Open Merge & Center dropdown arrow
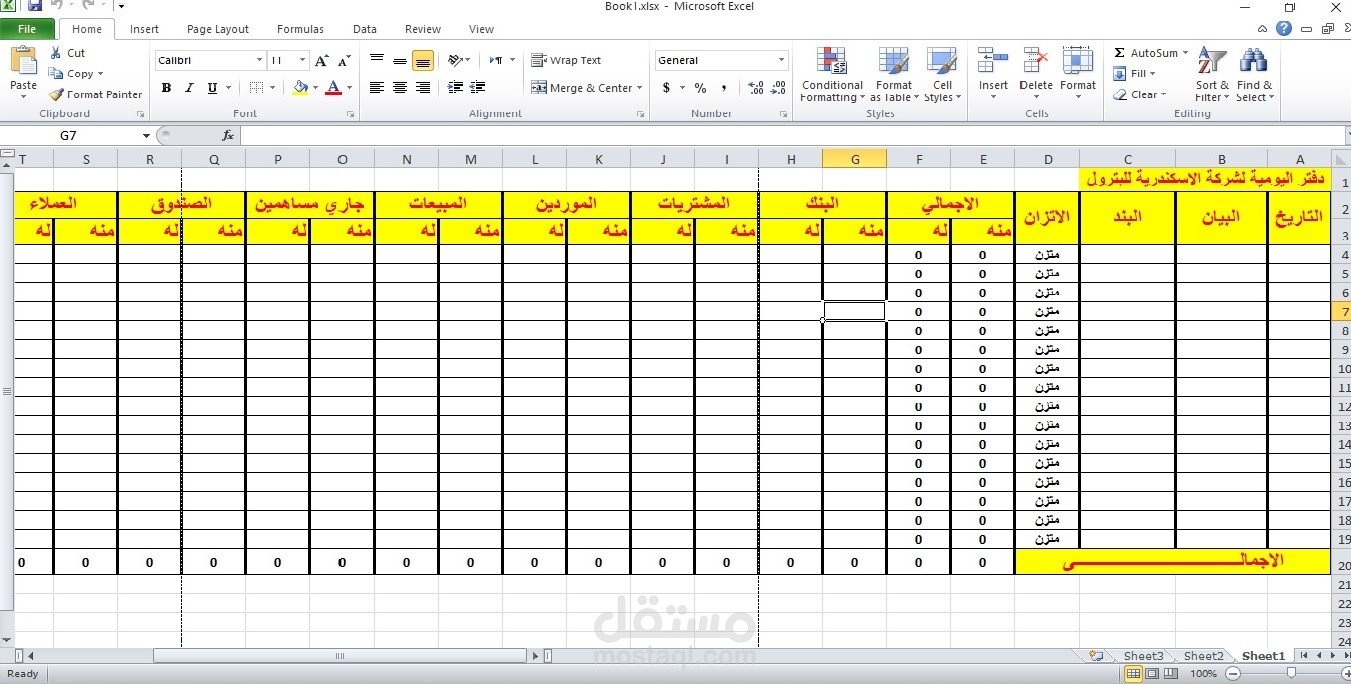The height and width of the screenshot is (684, 1351). tap(641, 88)
